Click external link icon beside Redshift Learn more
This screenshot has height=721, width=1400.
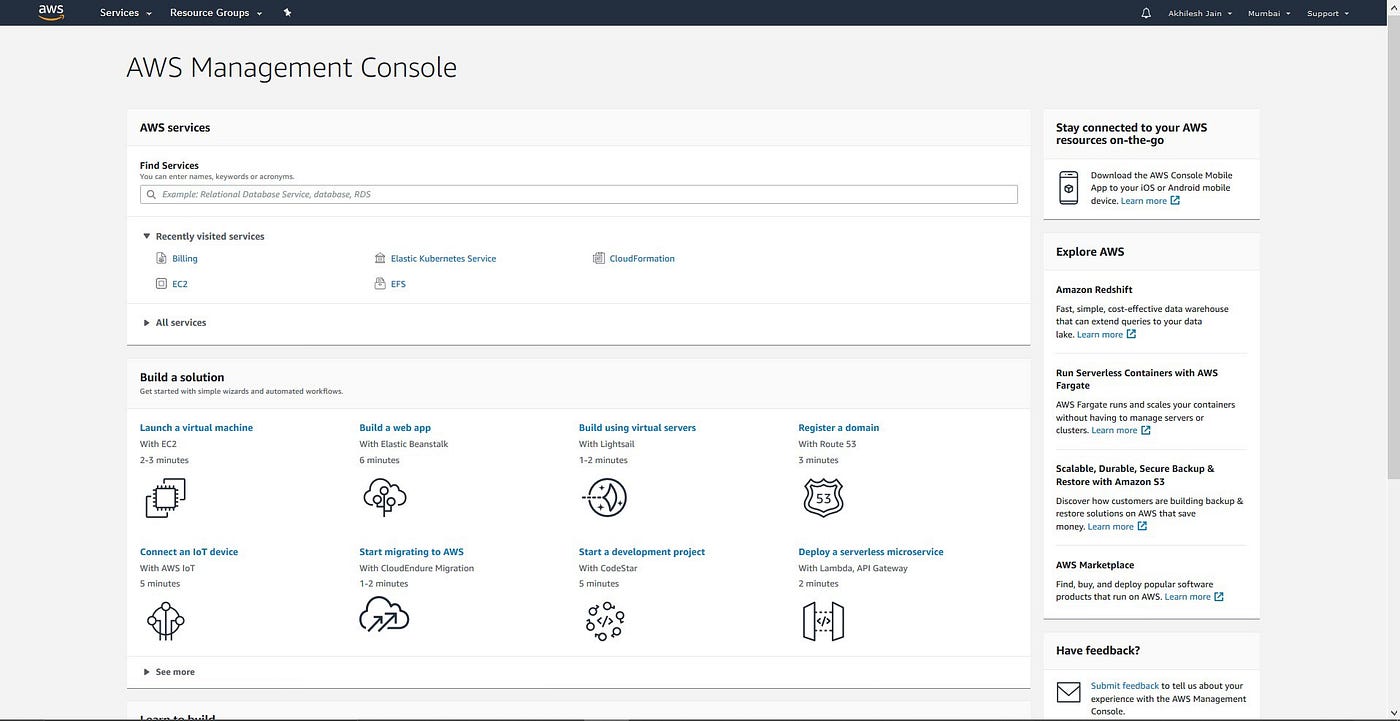click(x=1132, y=334)
